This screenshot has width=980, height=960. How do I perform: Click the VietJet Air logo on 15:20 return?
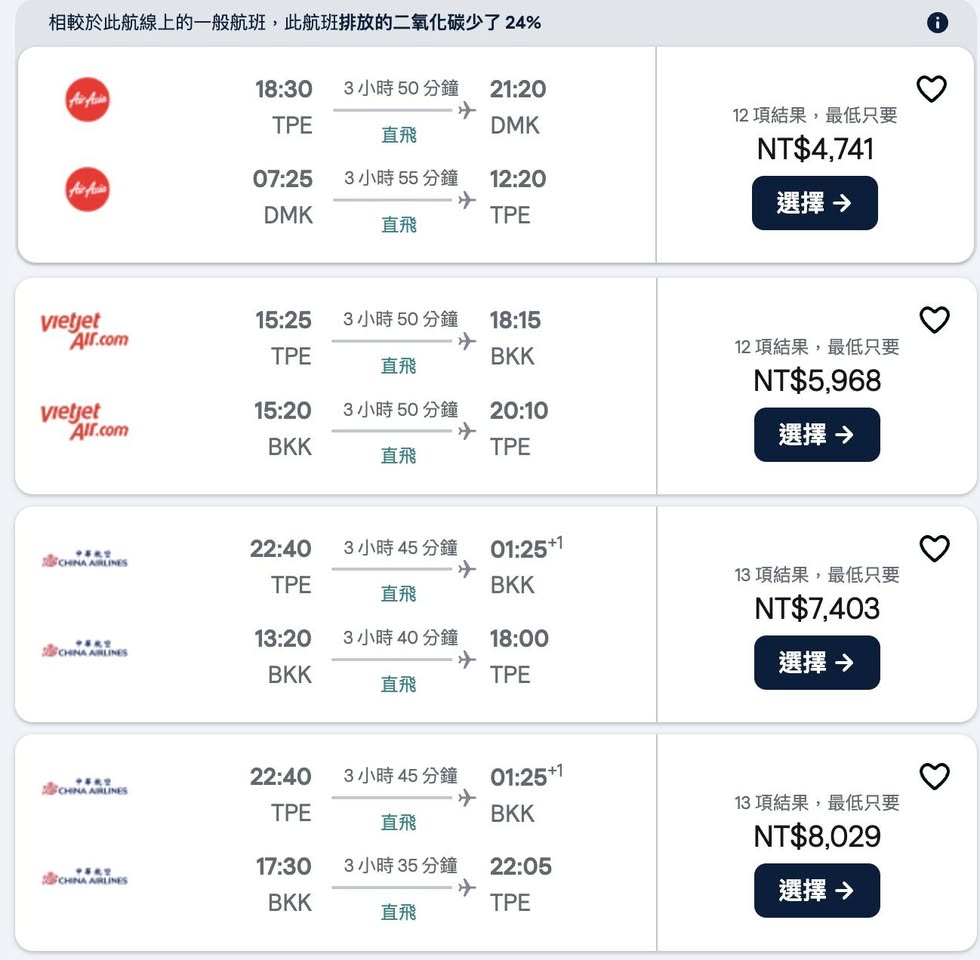85,421
